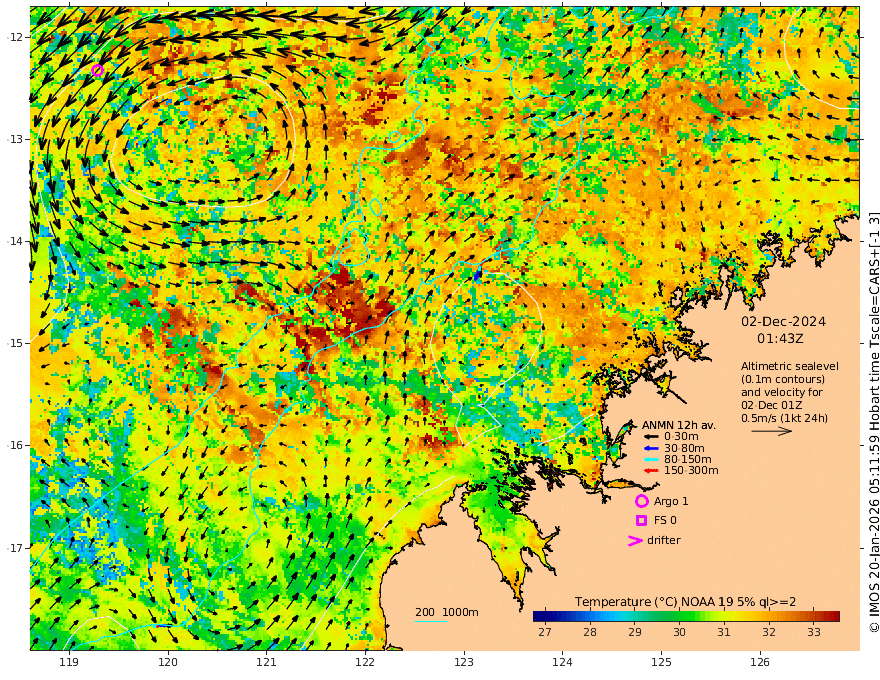Click the 'drifter' legend text

663,540
